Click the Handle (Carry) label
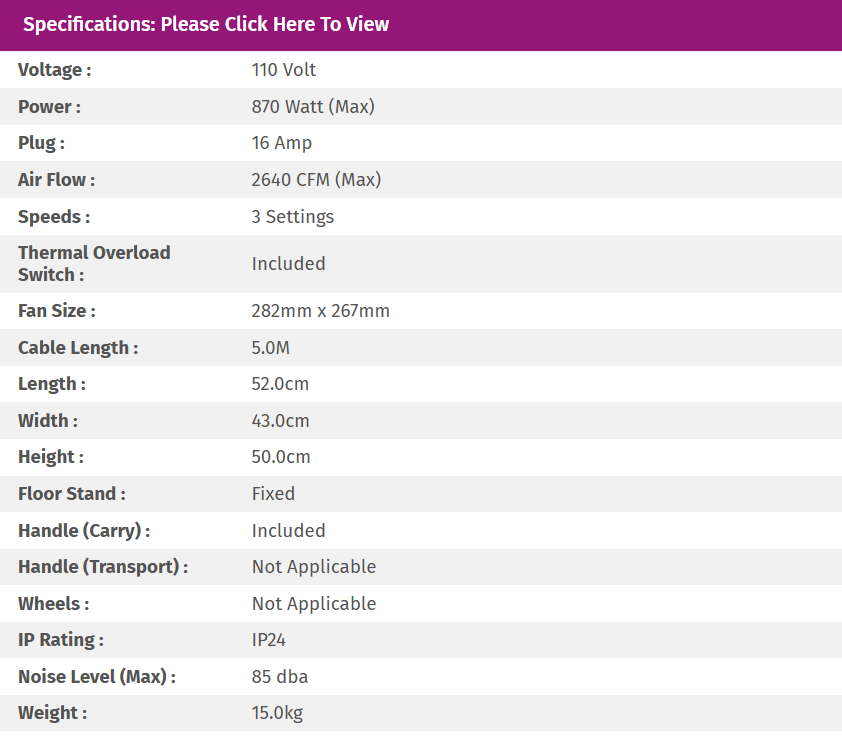 (84, 531)
